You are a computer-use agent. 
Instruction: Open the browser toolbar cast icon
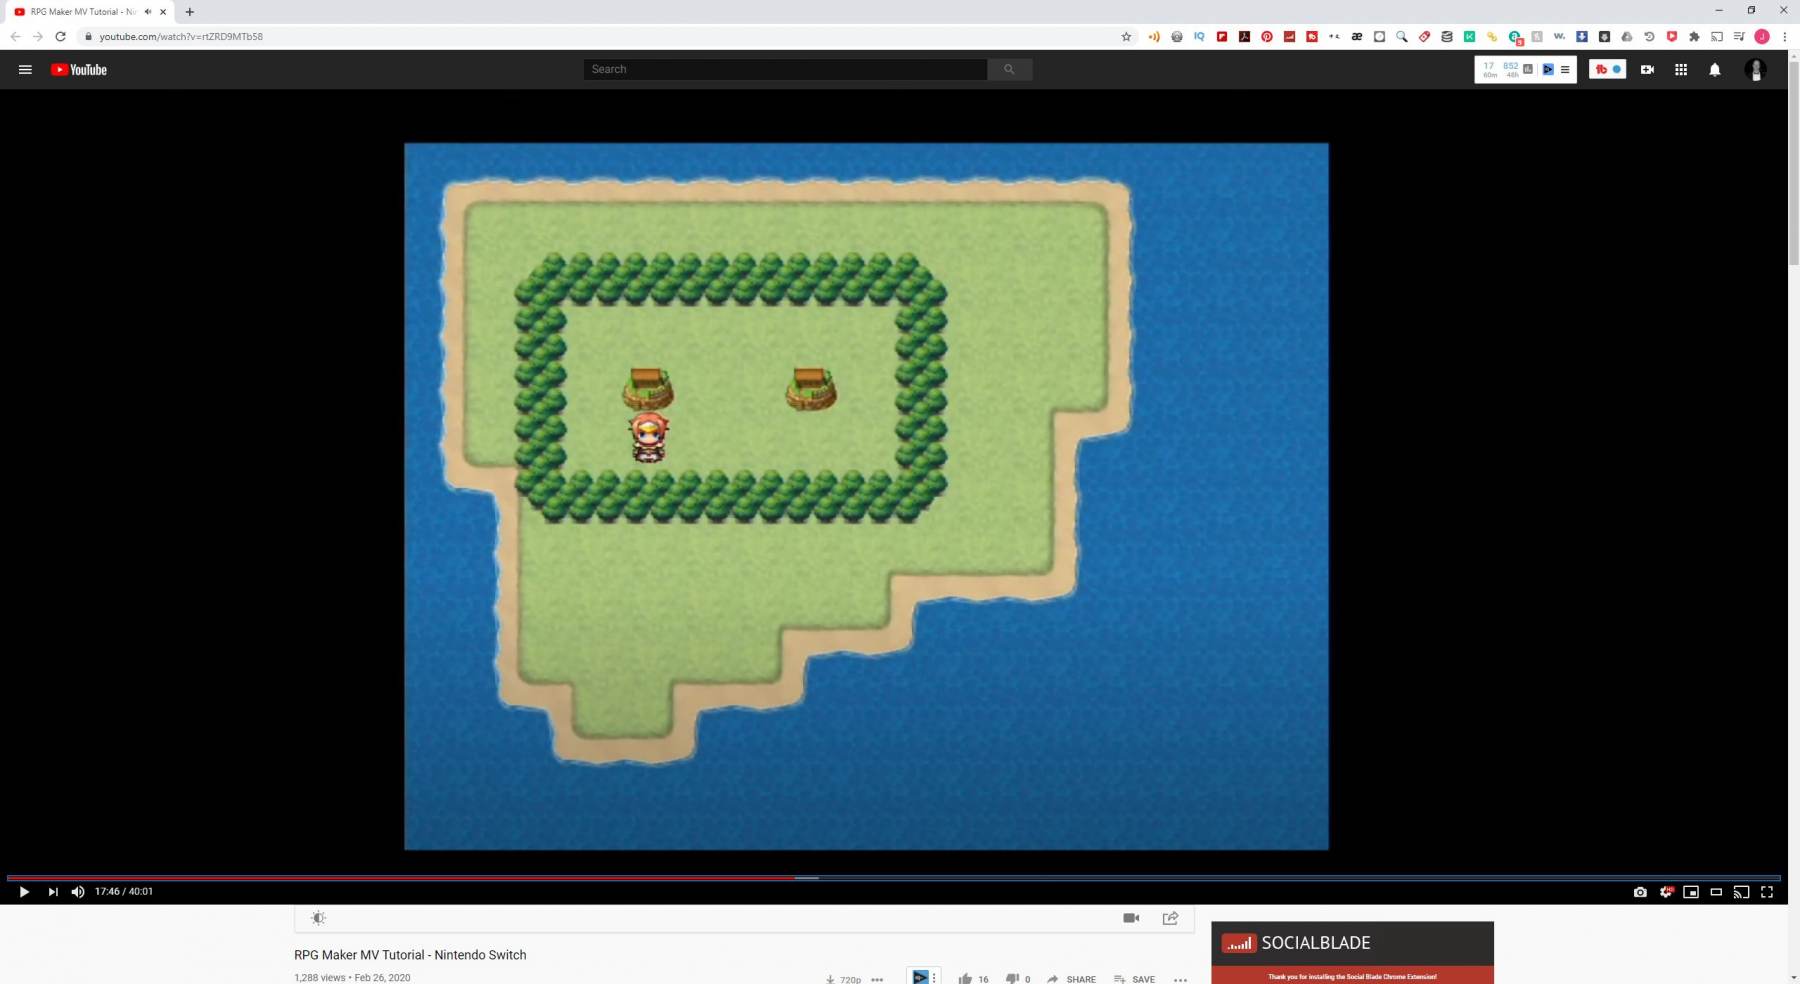coord(1717,37)
